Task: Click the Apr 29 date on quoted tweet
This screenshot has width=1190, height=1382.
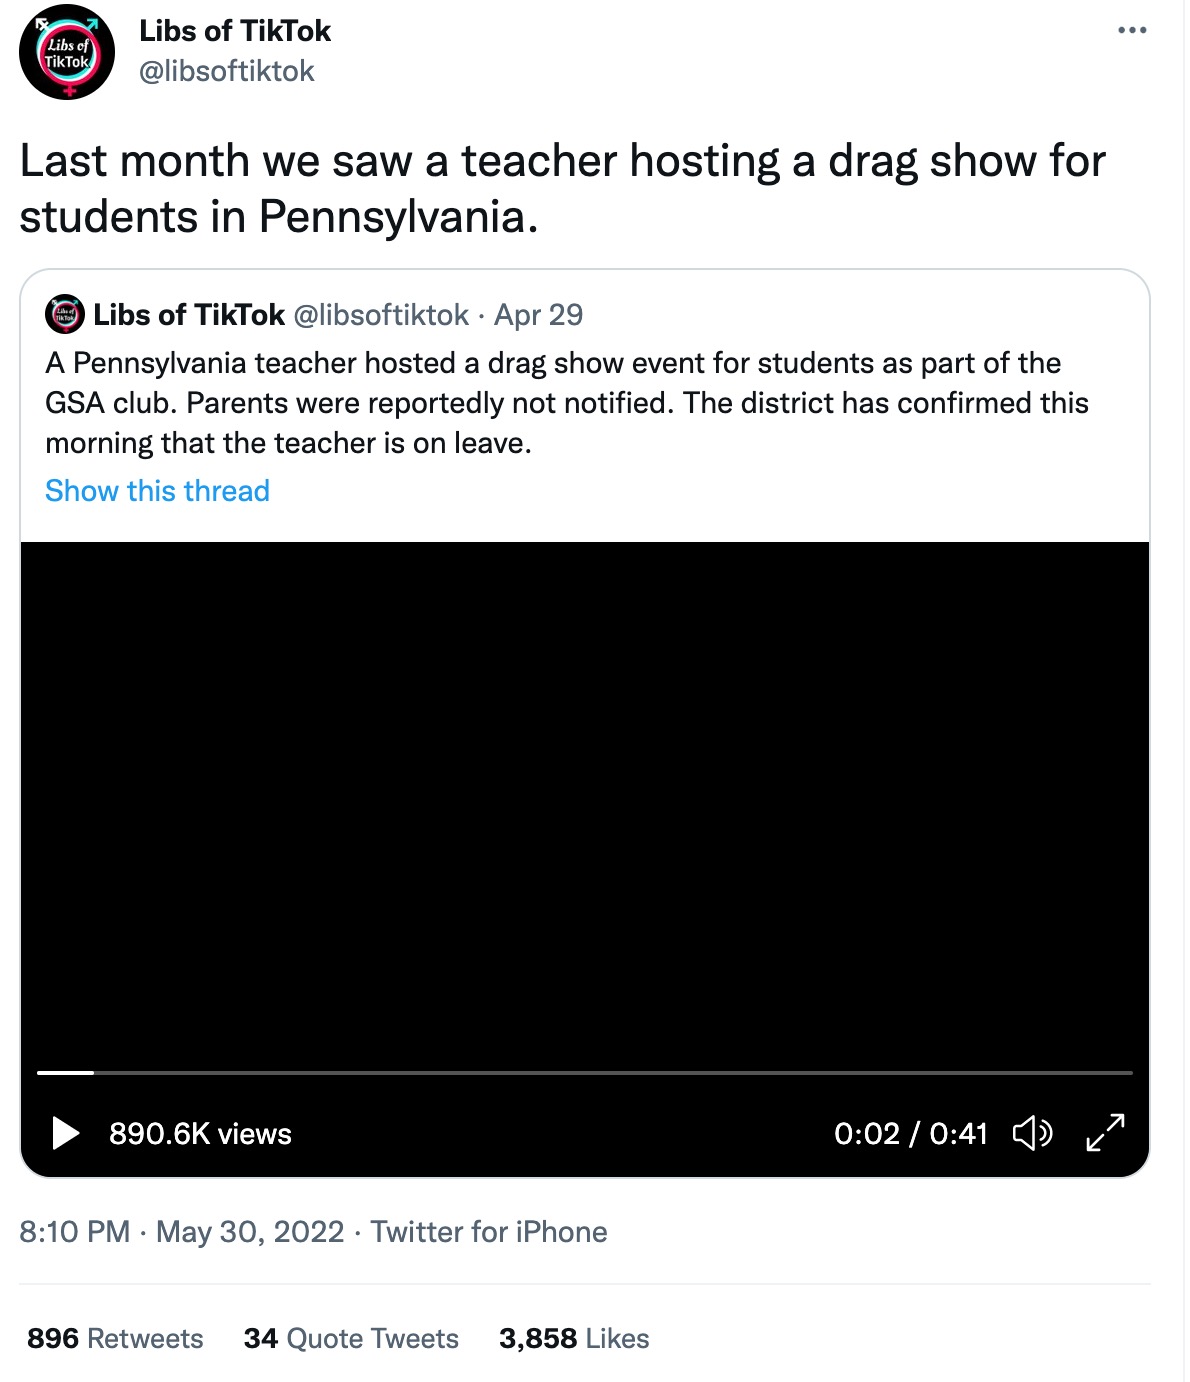Action: point(538,315)
